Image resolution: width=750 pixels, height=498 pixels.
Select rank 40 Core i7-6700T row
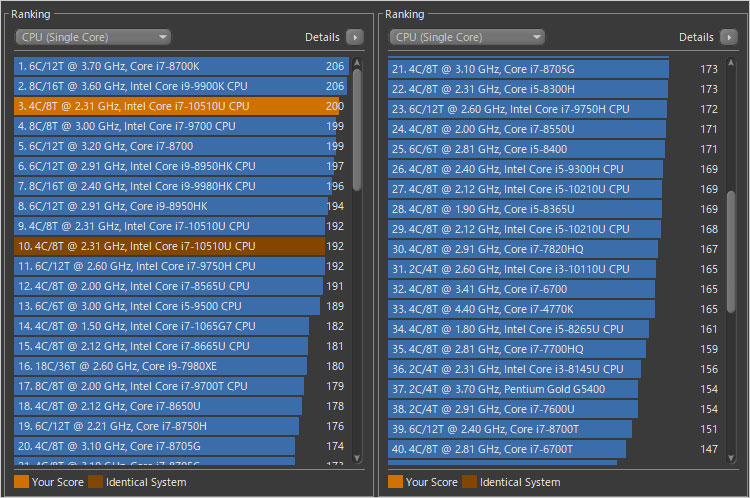tap(508, 449)
